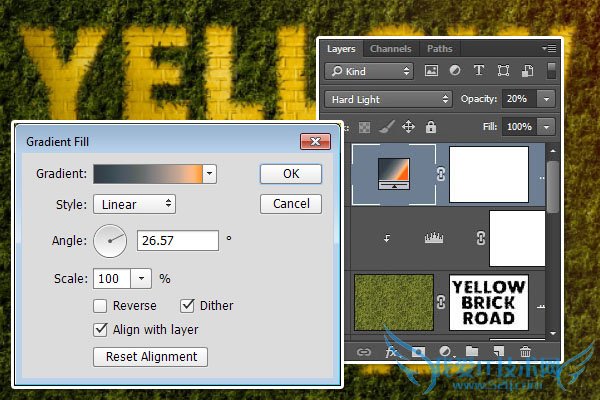
Task: Open the Opacity slider arrow
Action: pos(546,99)
